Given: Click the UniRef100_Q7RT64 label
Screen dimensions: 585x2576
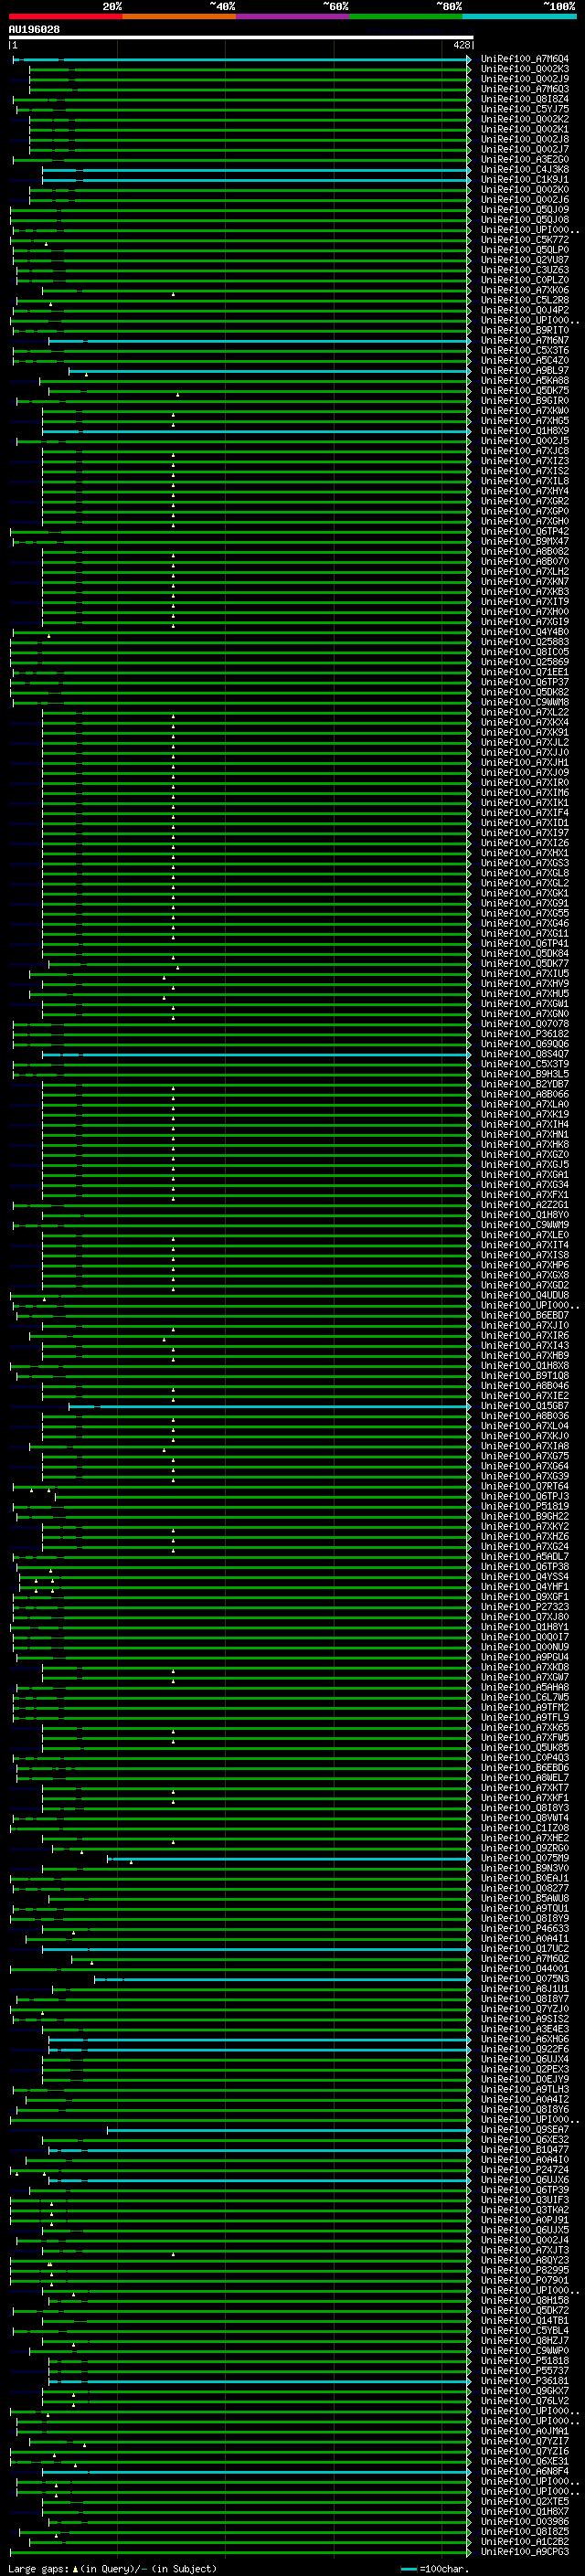Looking at the screenshot, I should click(x=525, y=1486).
